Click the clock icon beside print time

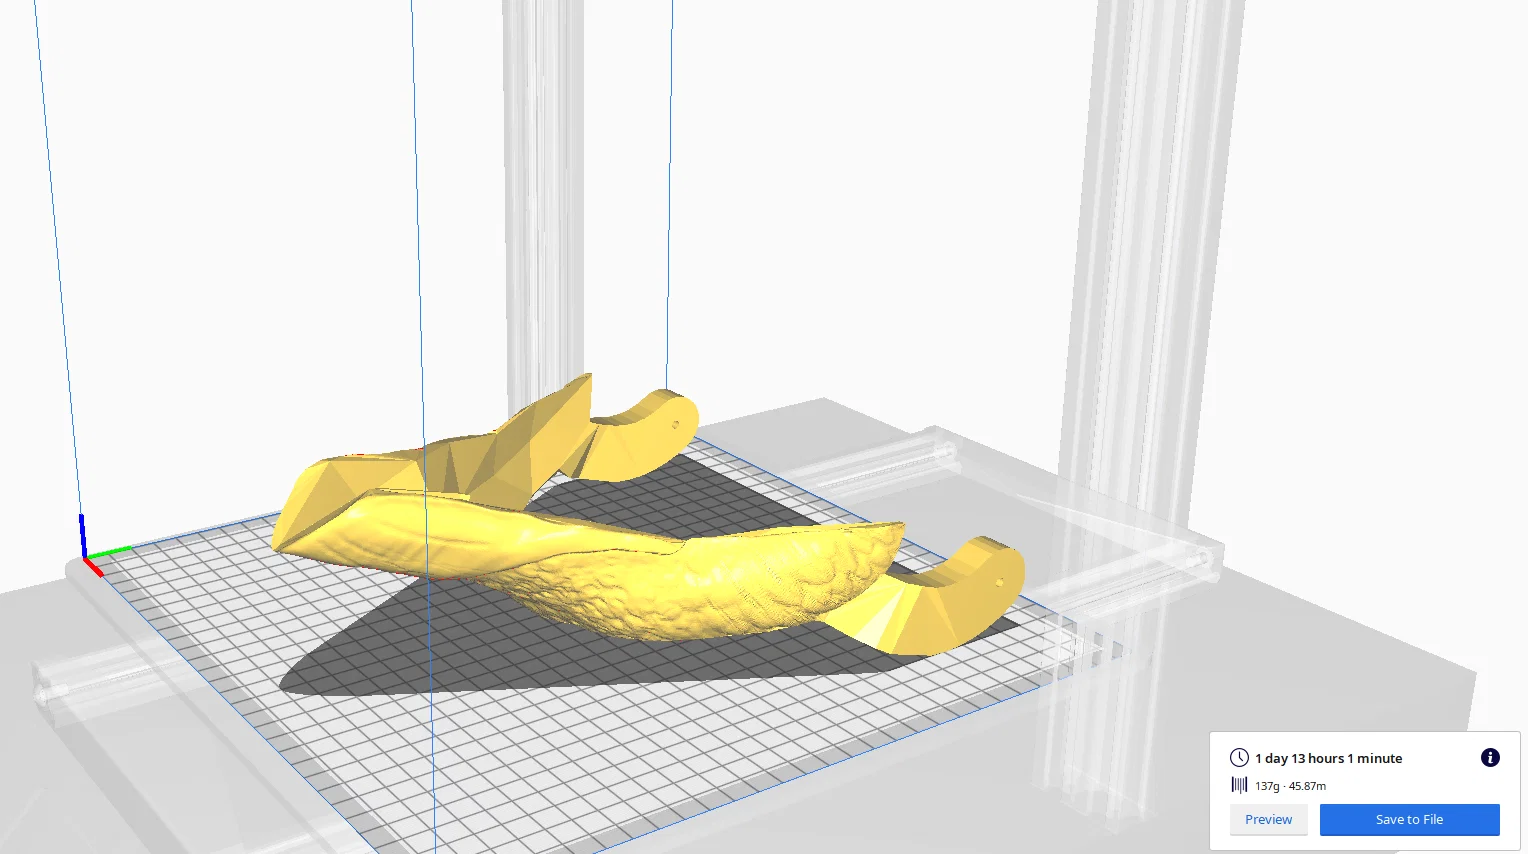[x=1239, y=758]
